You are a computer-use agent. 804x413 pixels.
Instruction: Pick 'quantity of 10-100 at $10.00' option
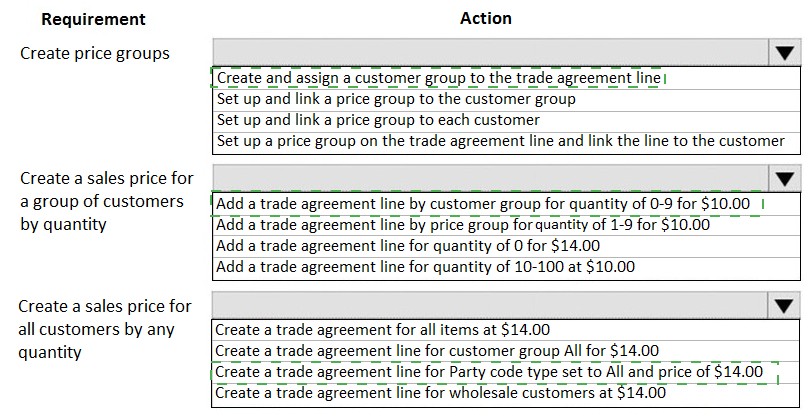coord(425,267)
